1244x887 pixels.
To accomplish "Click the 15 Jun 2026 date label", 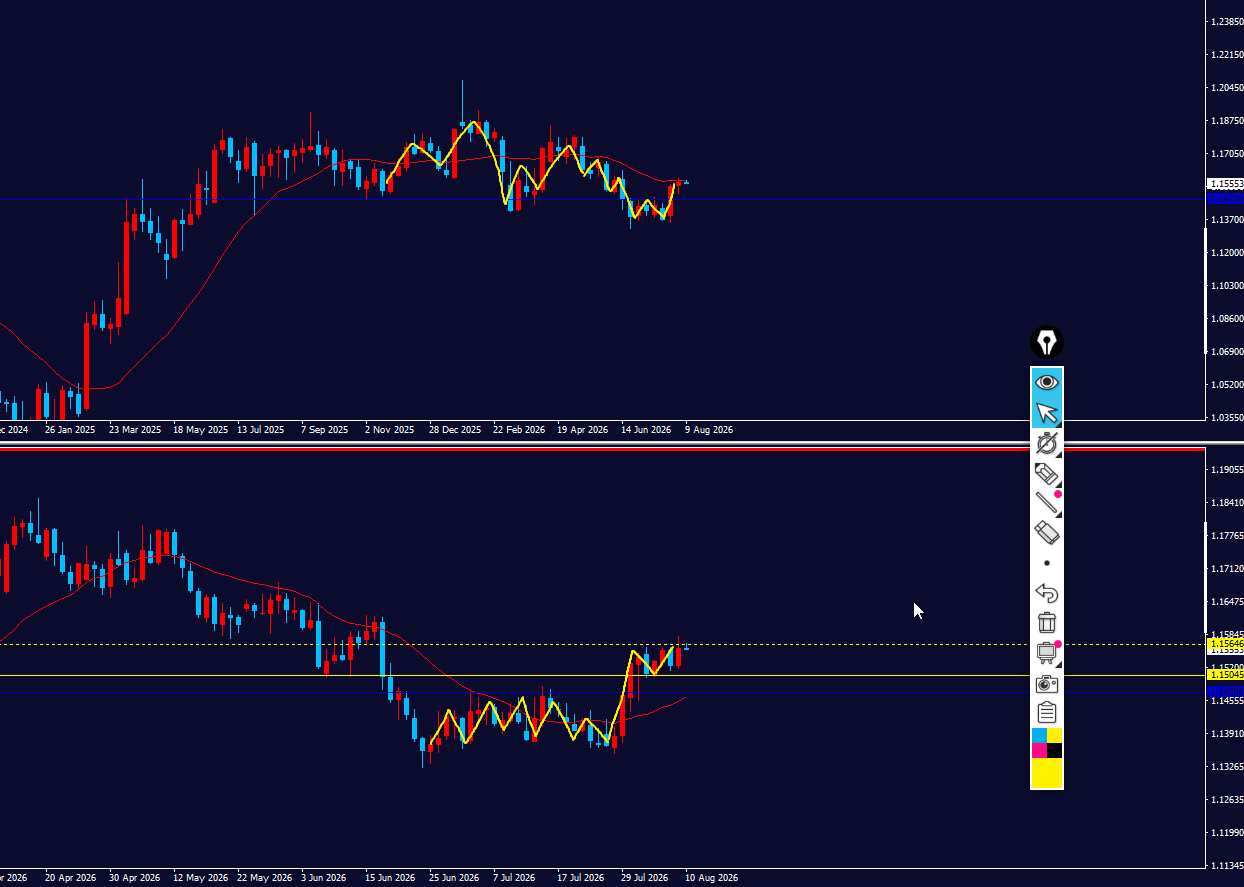I will coord(390,878).
